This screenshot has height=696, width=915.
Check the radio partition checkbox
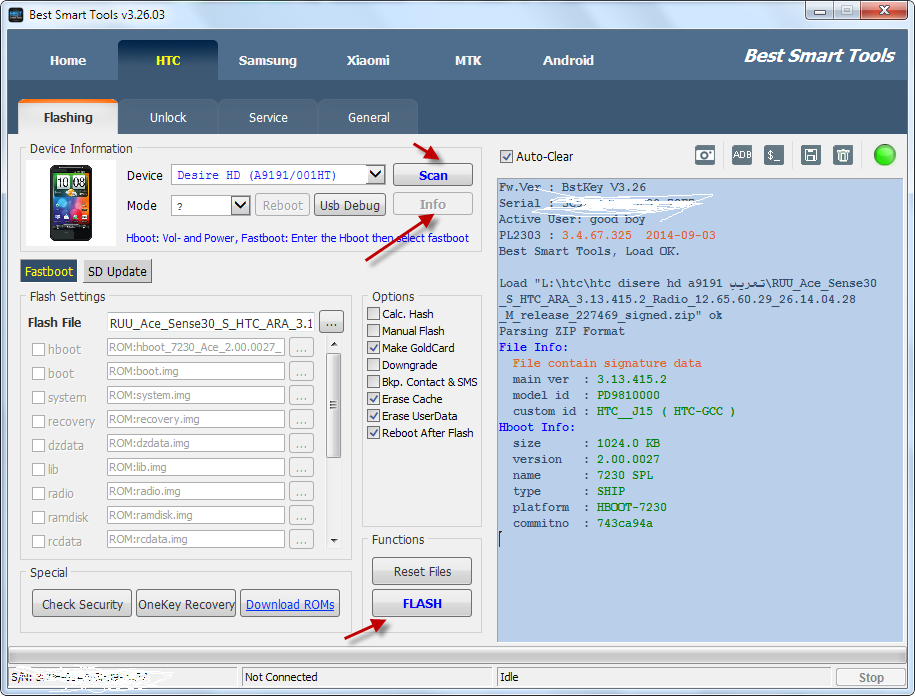coord(39,494)
